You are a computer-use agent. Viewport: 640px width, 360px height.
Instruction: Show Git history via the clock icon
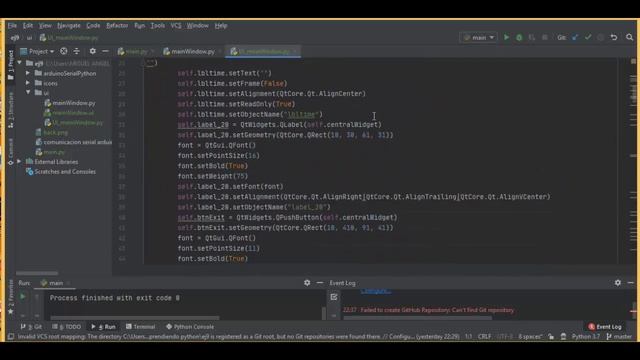[x=600, y=37]
